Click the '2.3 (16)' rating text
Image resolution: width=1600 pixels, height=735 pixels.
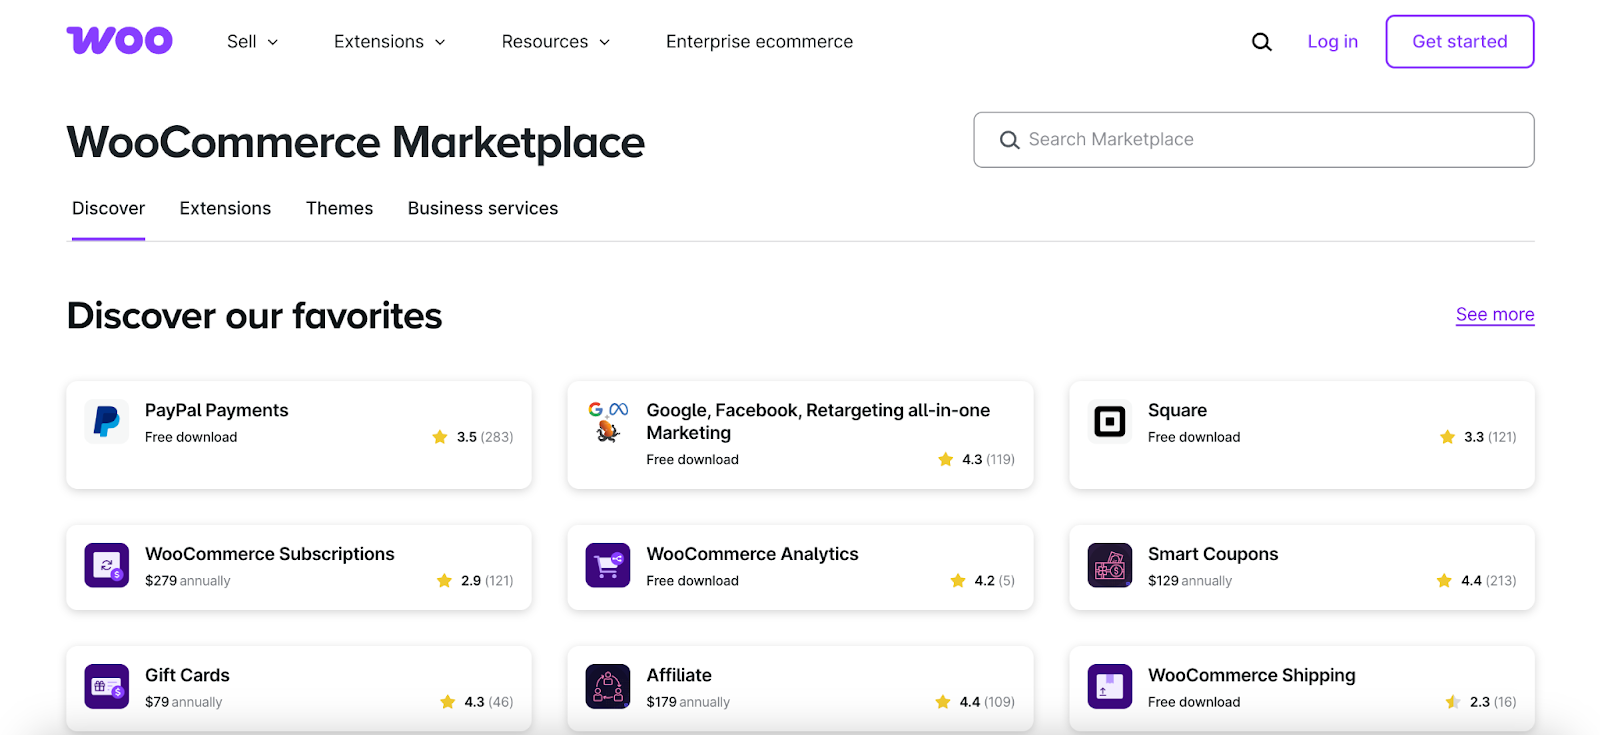[x=1493, y=702]
